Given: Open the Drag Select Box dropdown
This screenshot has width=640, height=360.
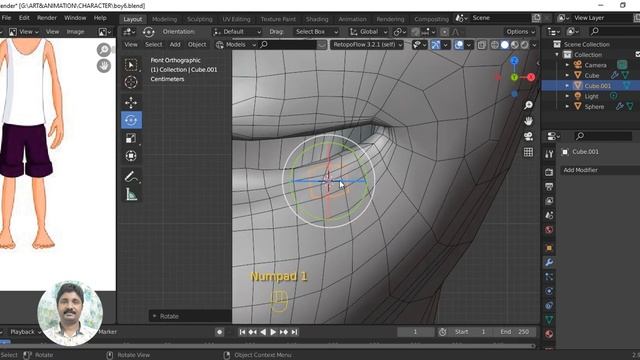Looking at the screenshot, I should coord(316,32).
